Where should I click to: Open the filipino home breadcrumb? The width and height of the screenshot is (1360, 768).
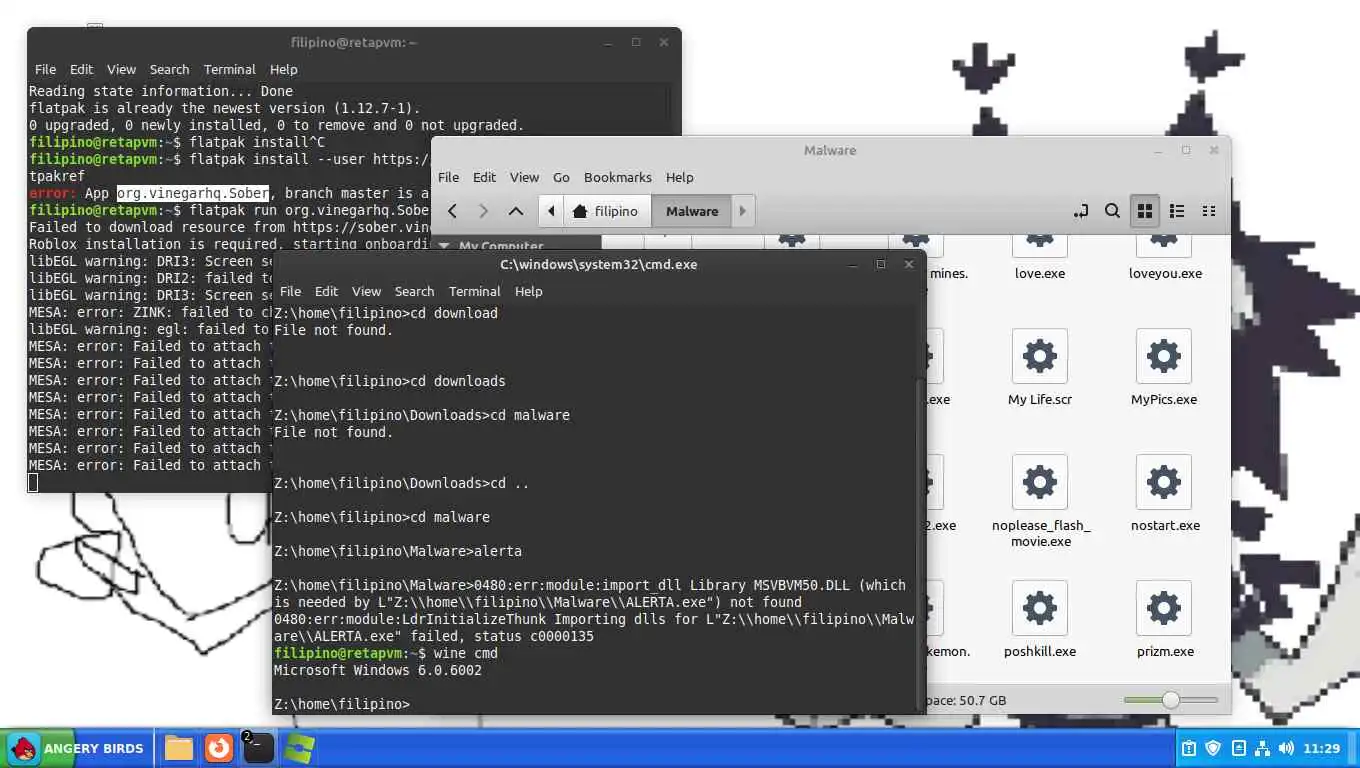pos(606,211)
